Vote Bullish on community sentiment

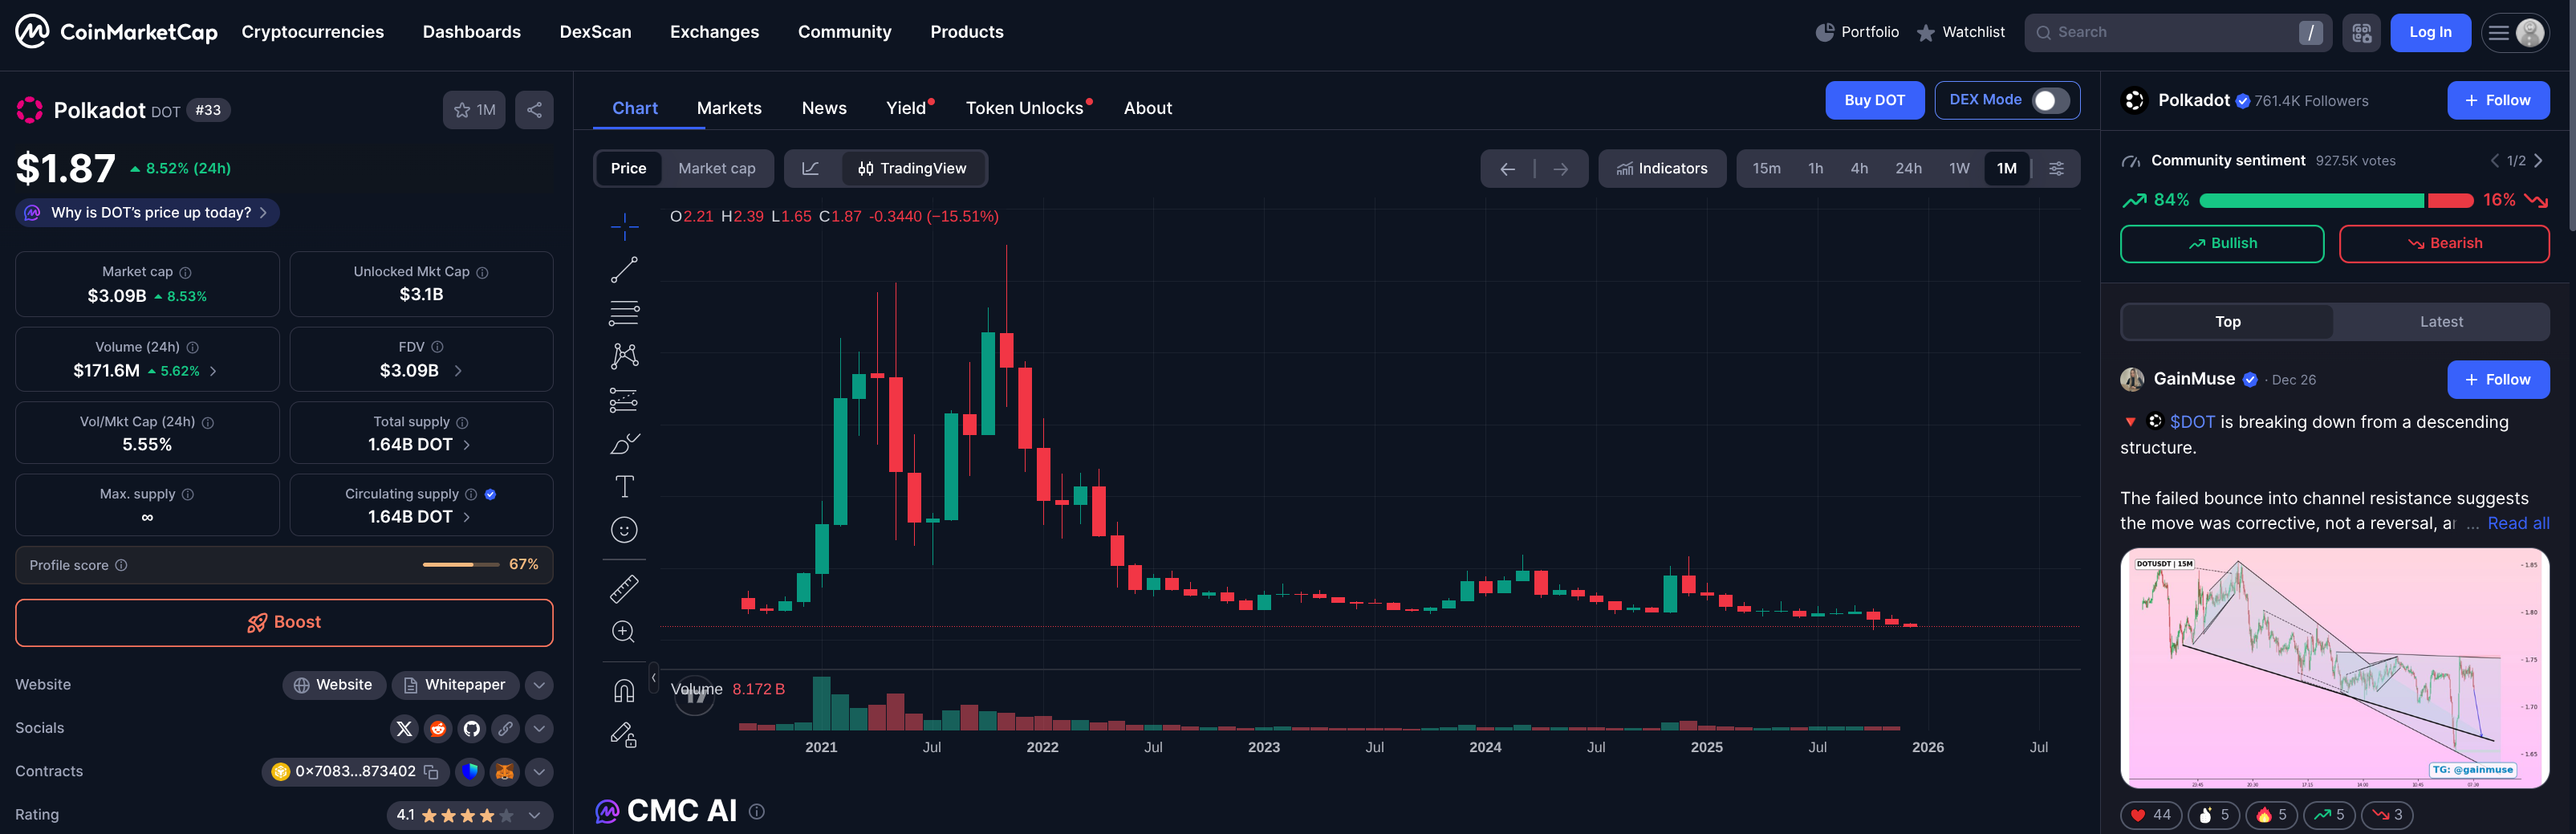[x=2222, y=244]
